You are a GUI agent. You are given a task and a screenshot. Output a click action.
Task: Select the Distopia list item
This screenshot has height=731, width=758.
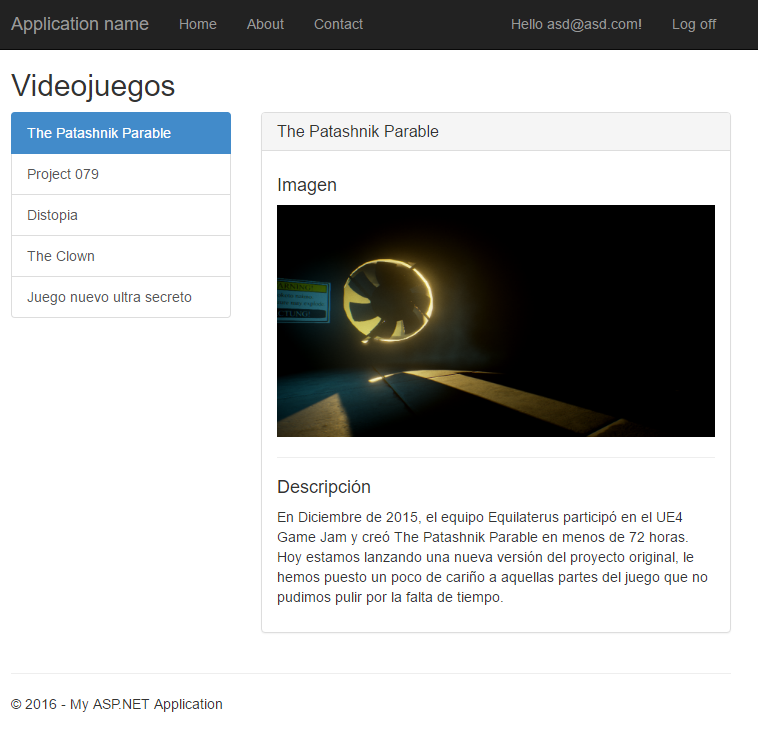point(121,215)
